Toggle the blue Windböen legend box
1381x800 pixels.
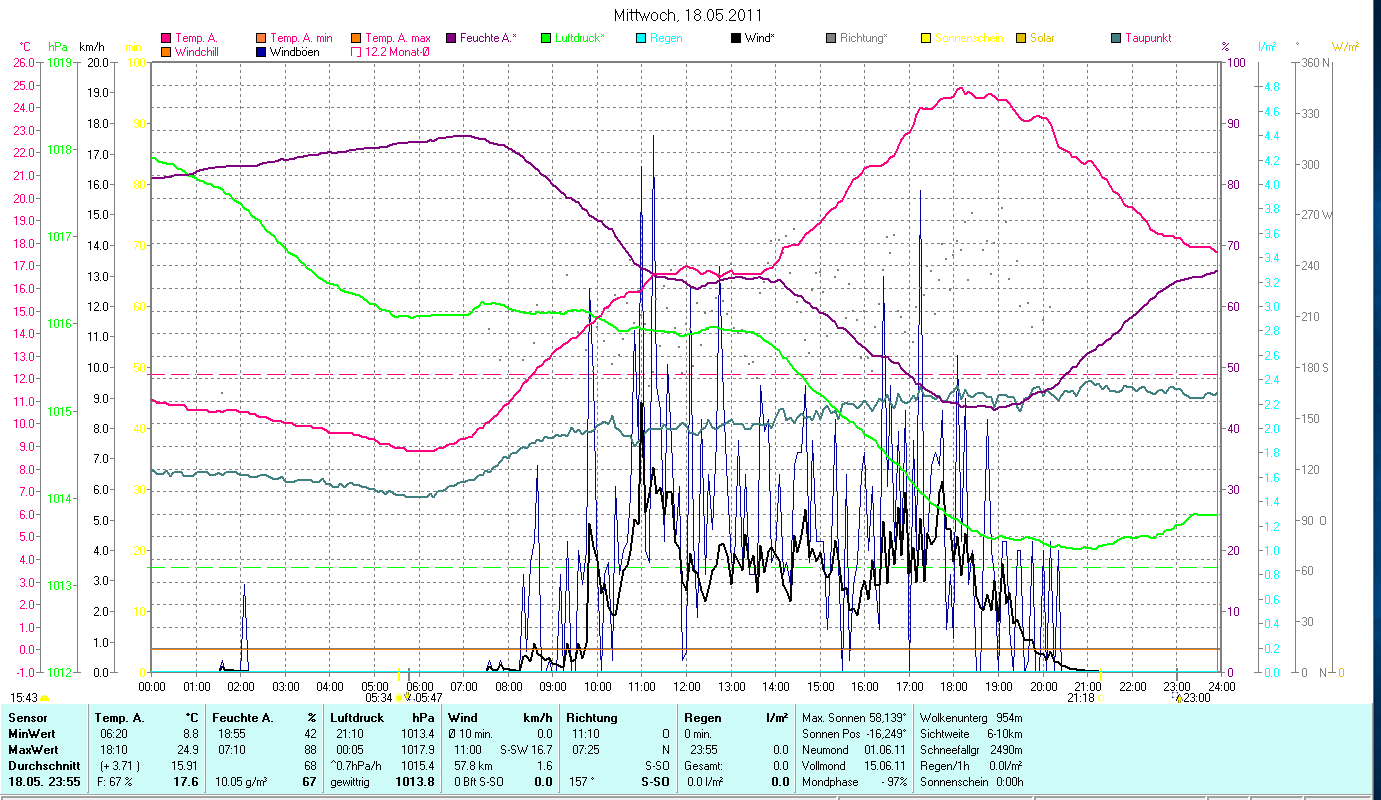(261, 52)
